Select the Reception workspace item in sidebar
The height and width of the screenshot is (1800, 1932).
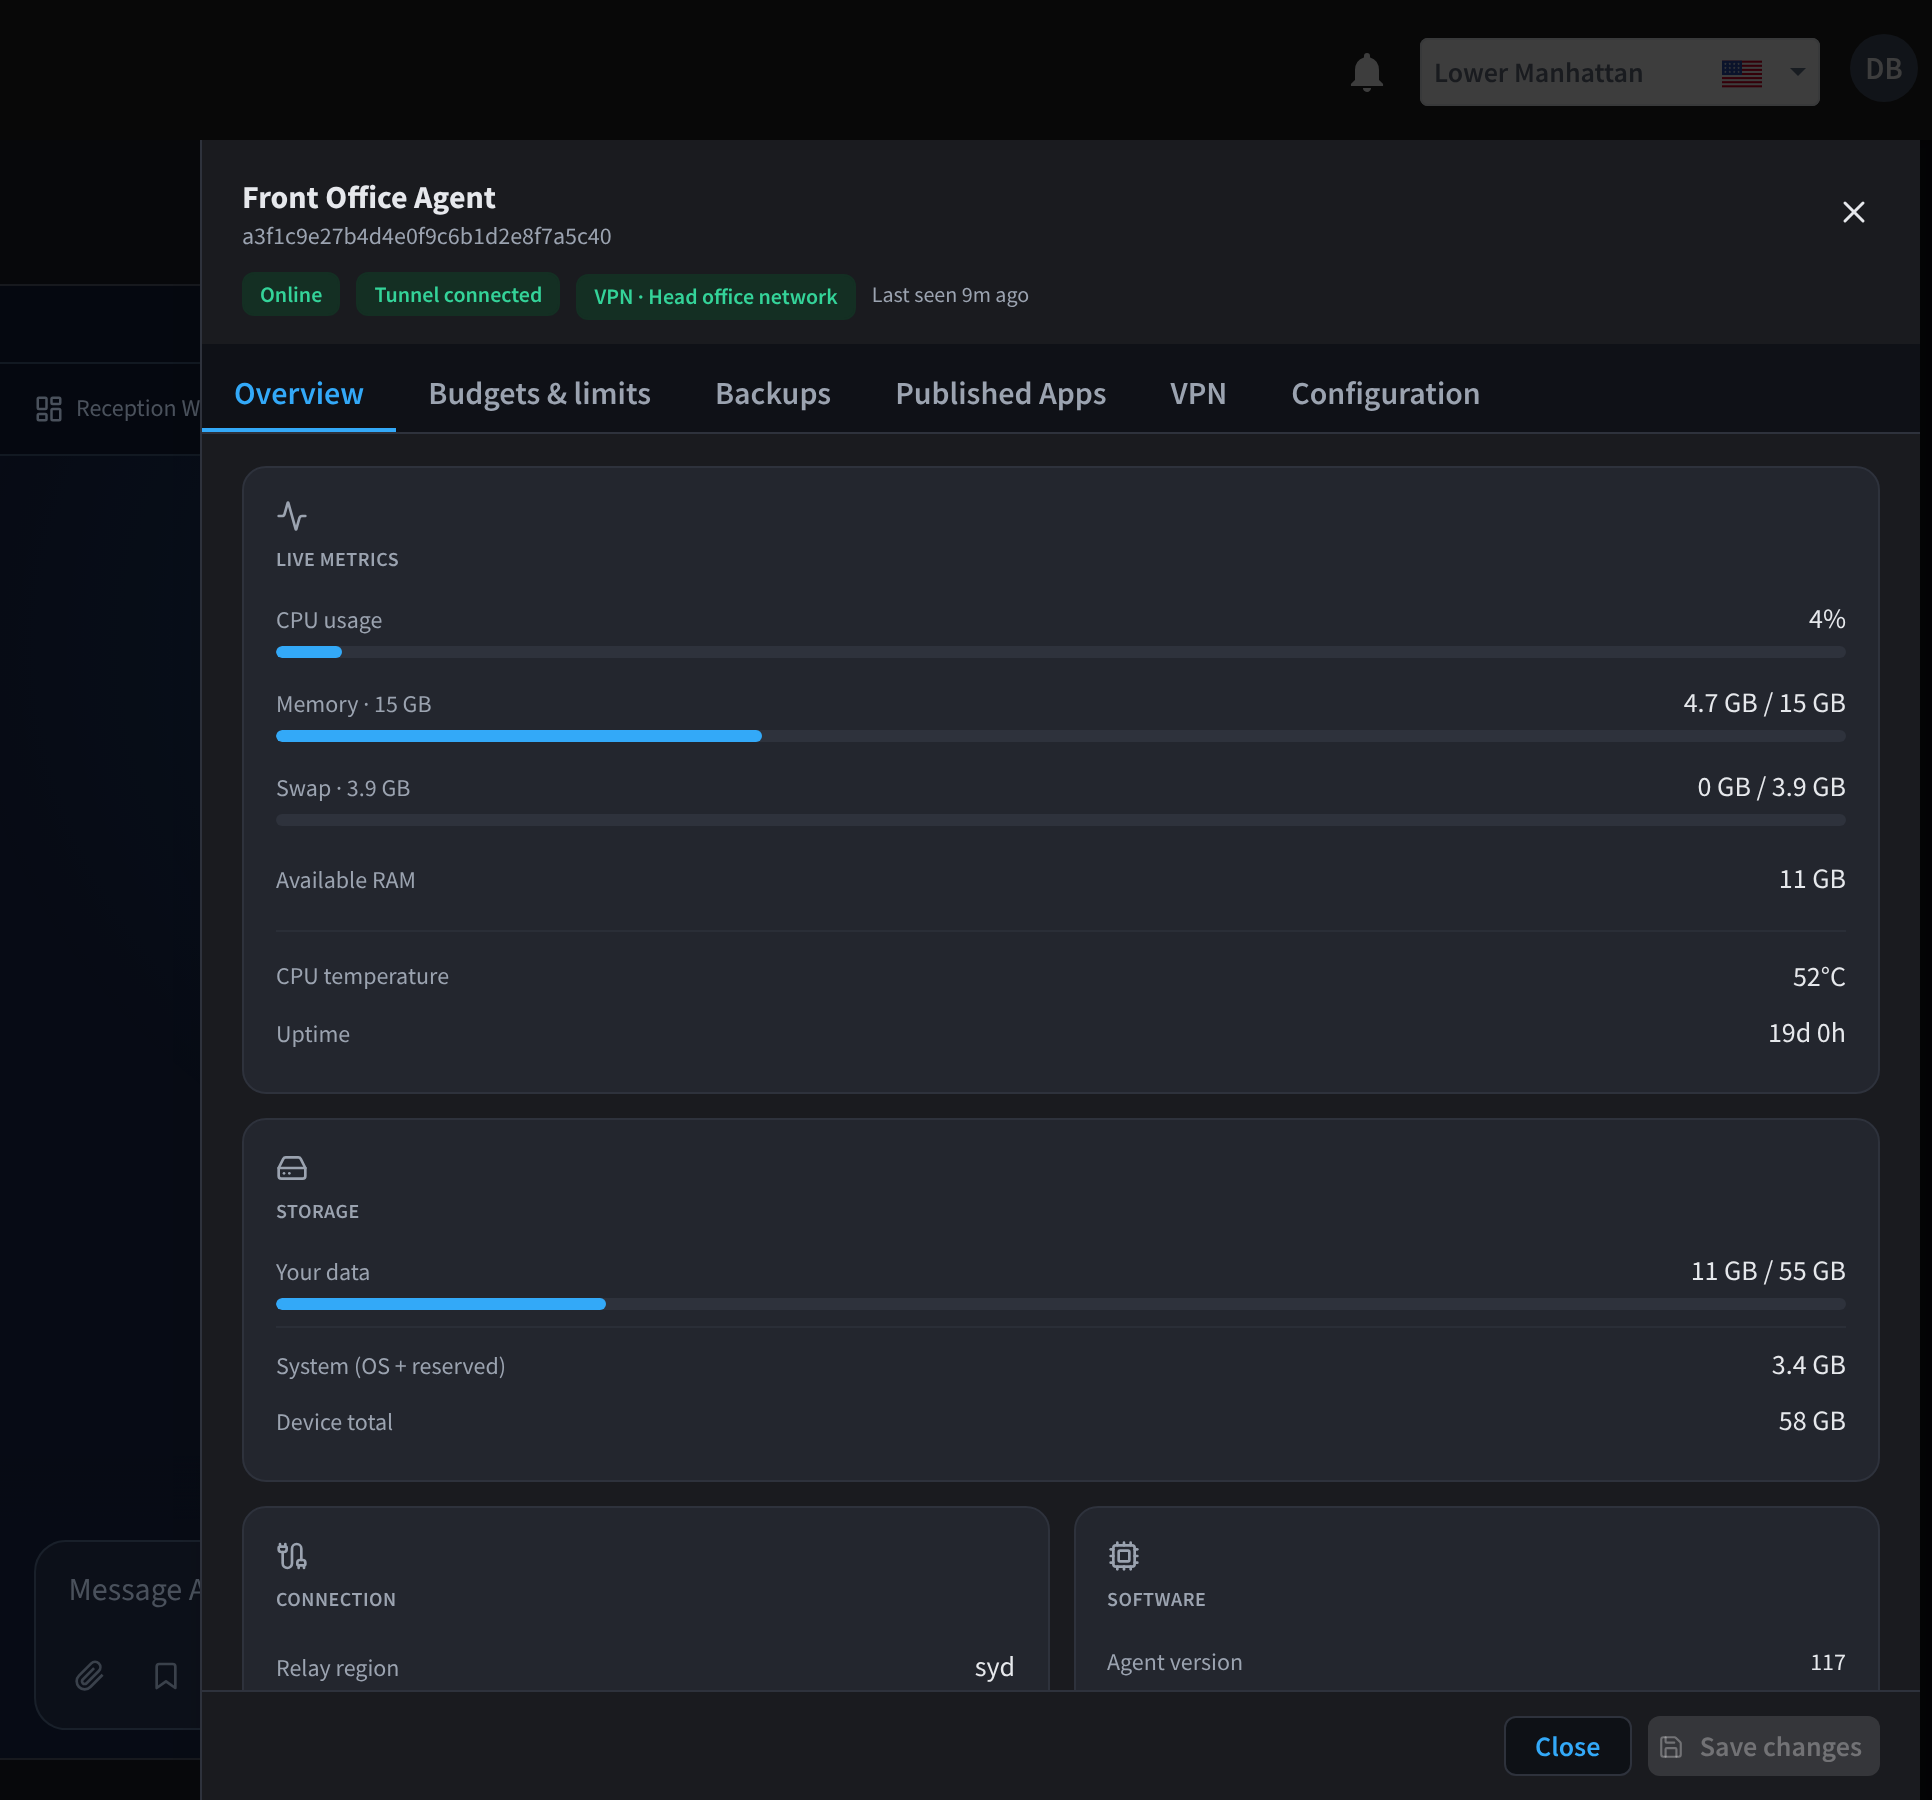pos(118,409)
